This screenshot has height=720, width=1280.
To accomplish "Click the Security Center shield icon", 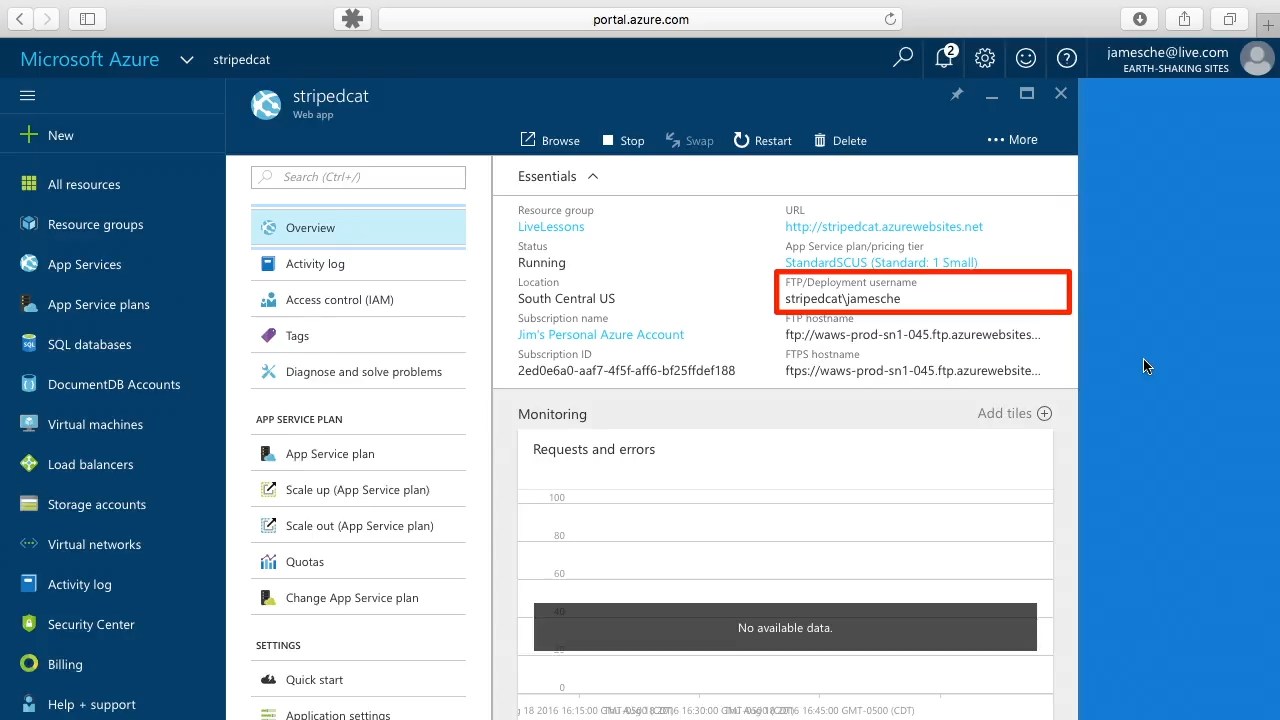I will point(28,624).
